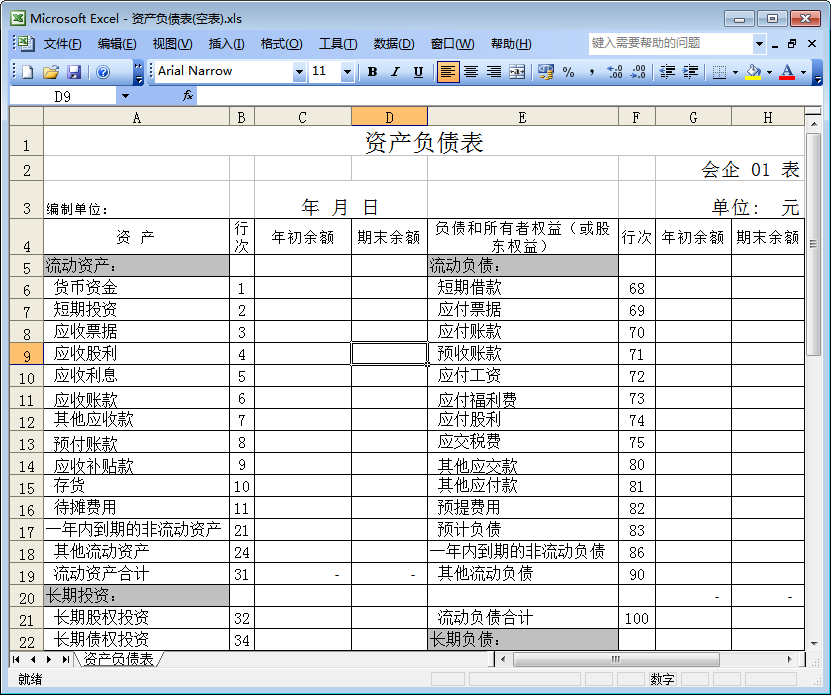Toggle Align Right
The width and height of the screenshot is (831, 695).
coord(493,72)
